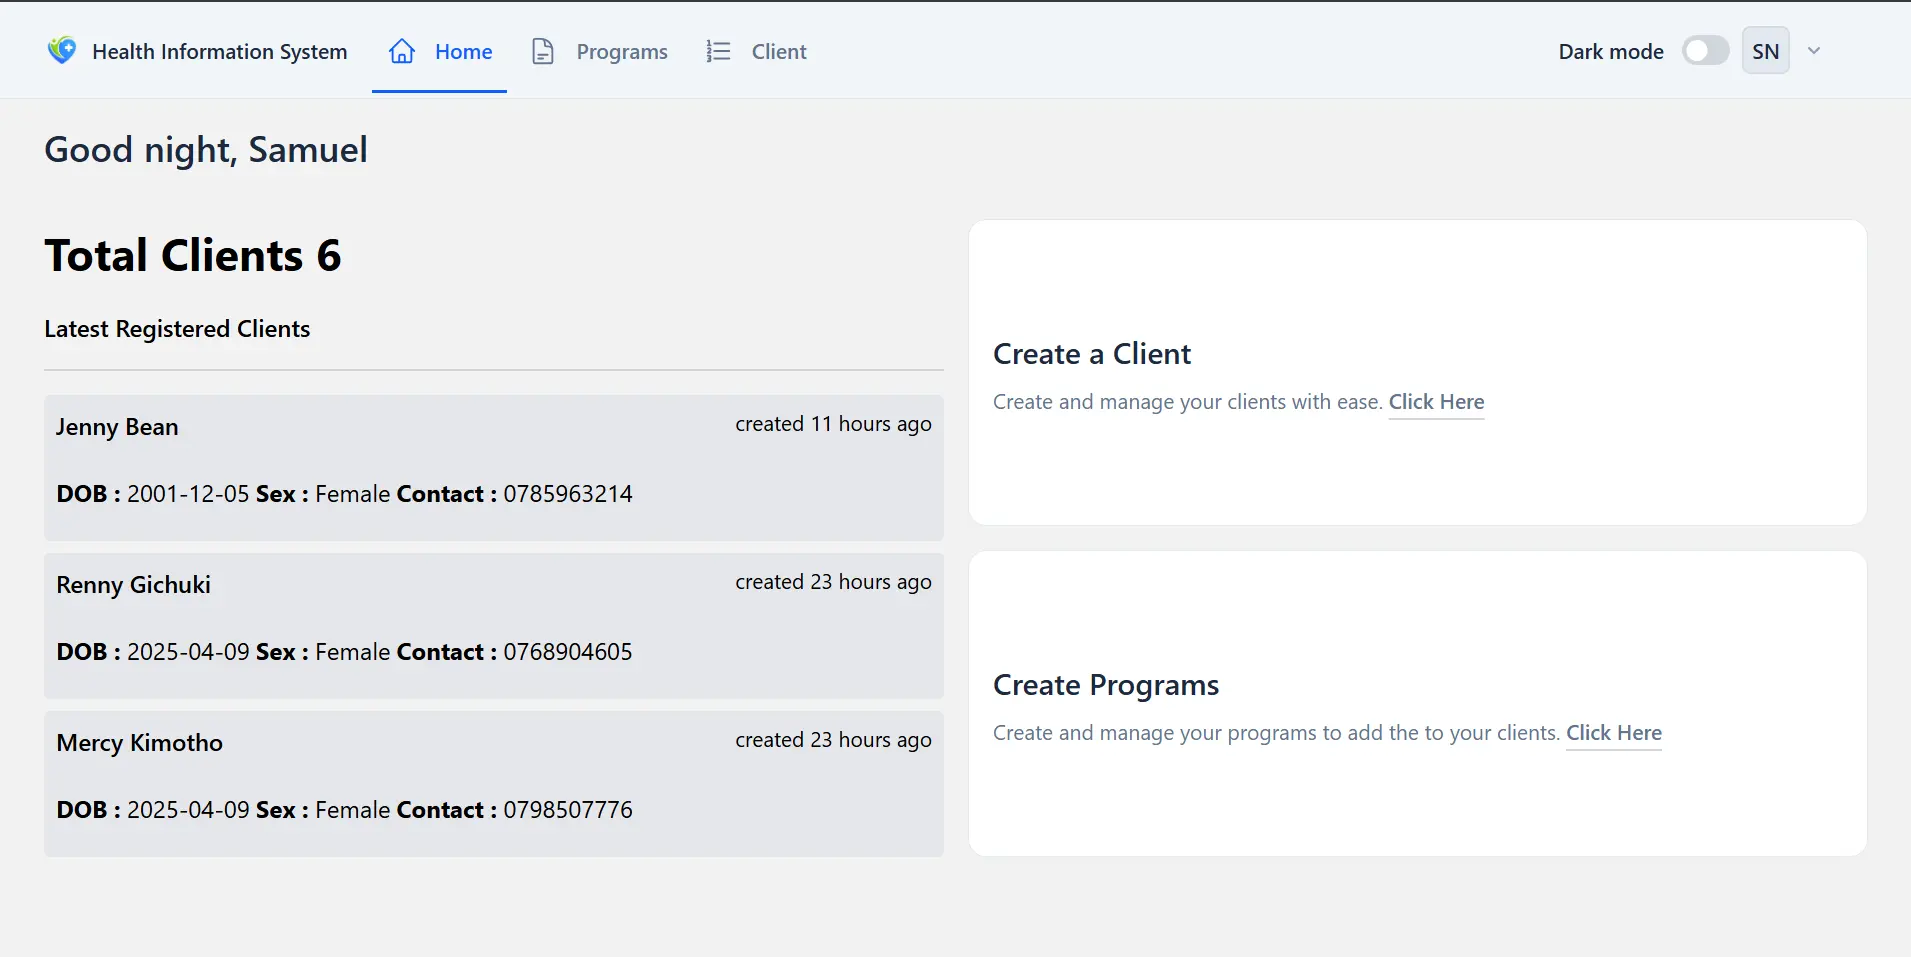Click Here link to create a client
The height and width of the screenshot is (957, 1911).
(x=1436, y=402)
